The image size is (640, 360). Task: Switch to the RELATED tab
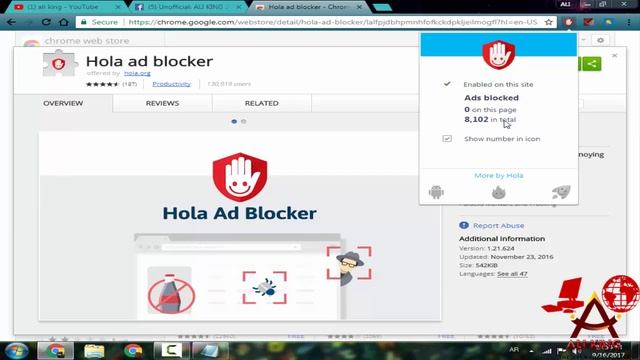(x=262, y=103)
